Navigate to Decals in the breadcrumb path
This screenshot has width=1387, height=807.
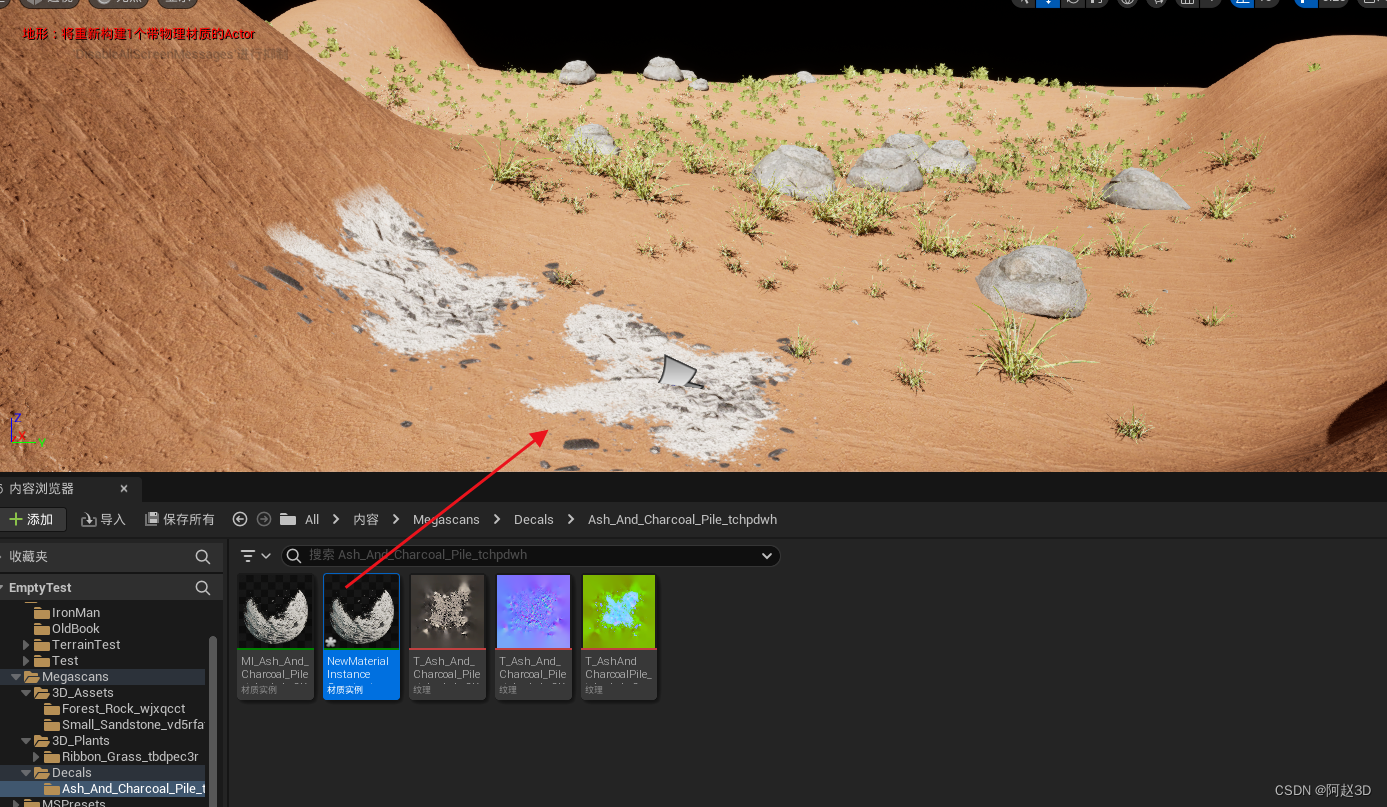pos(533,519)
